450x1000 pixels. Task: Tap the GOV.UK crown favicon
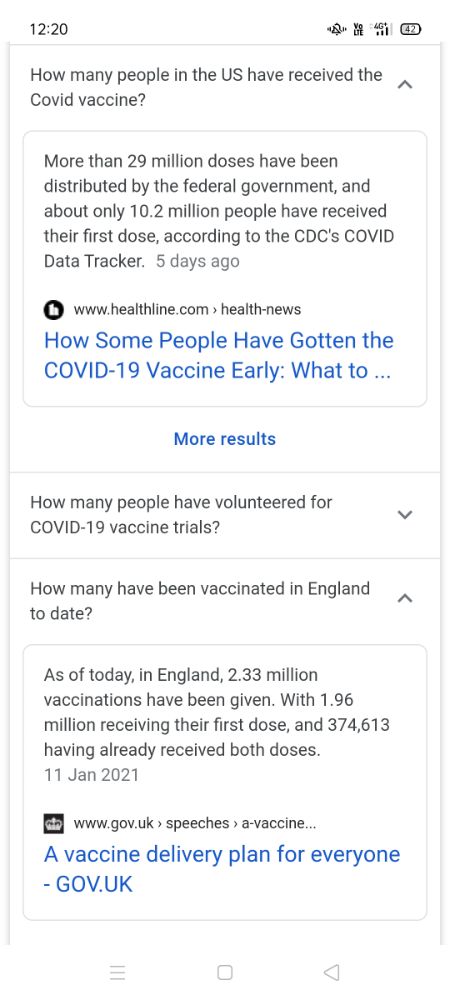[x=54, y=823]
